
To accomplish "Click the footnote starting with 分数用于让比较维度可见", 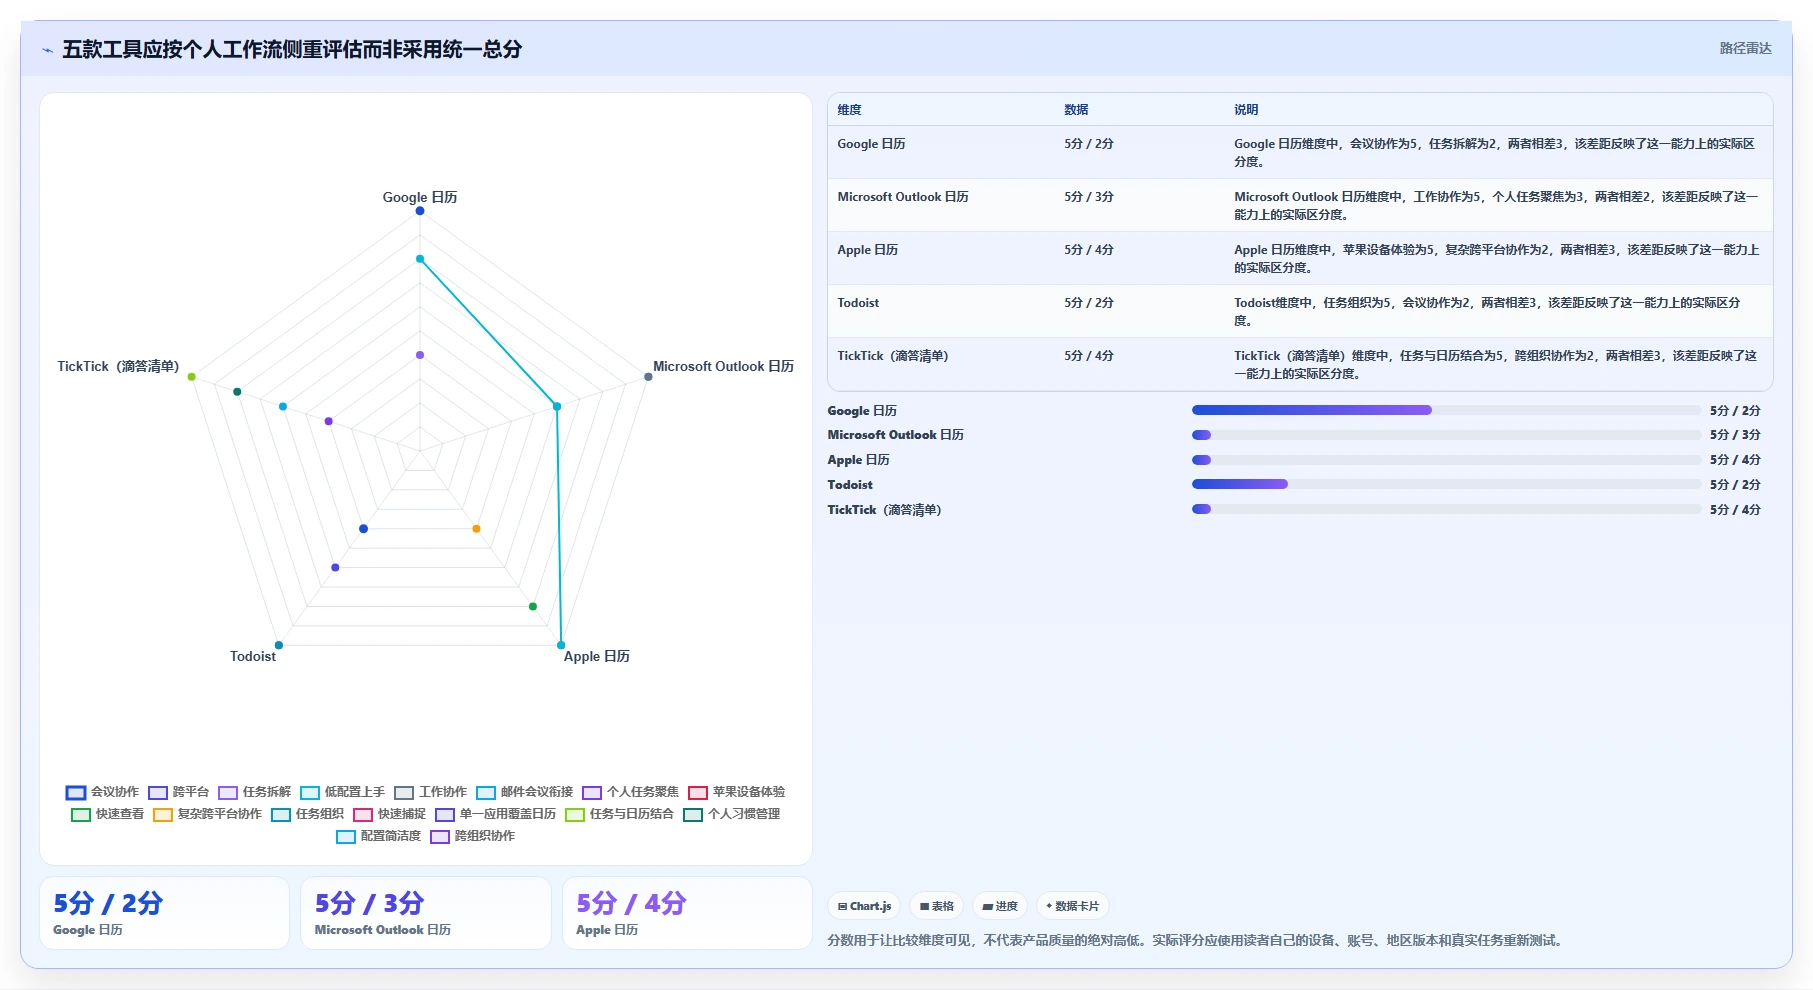I will pyautogui.click(x=1197, y=940).
